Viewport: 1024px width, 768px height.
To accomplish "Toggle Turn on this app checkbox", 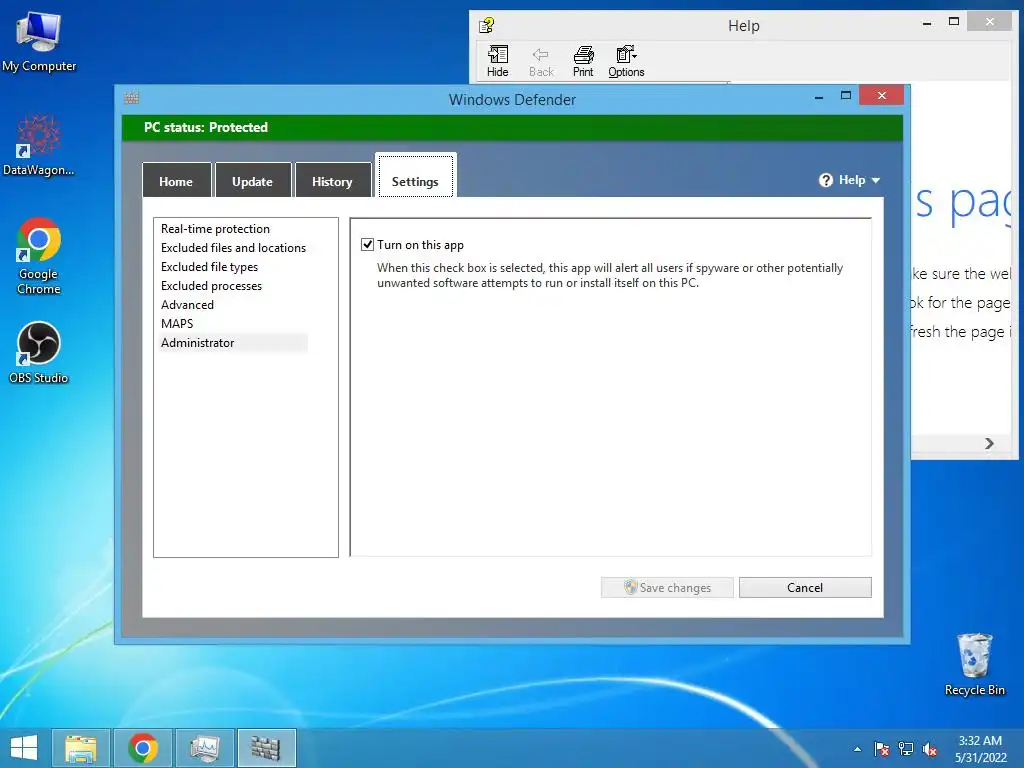I will (368, 245).
